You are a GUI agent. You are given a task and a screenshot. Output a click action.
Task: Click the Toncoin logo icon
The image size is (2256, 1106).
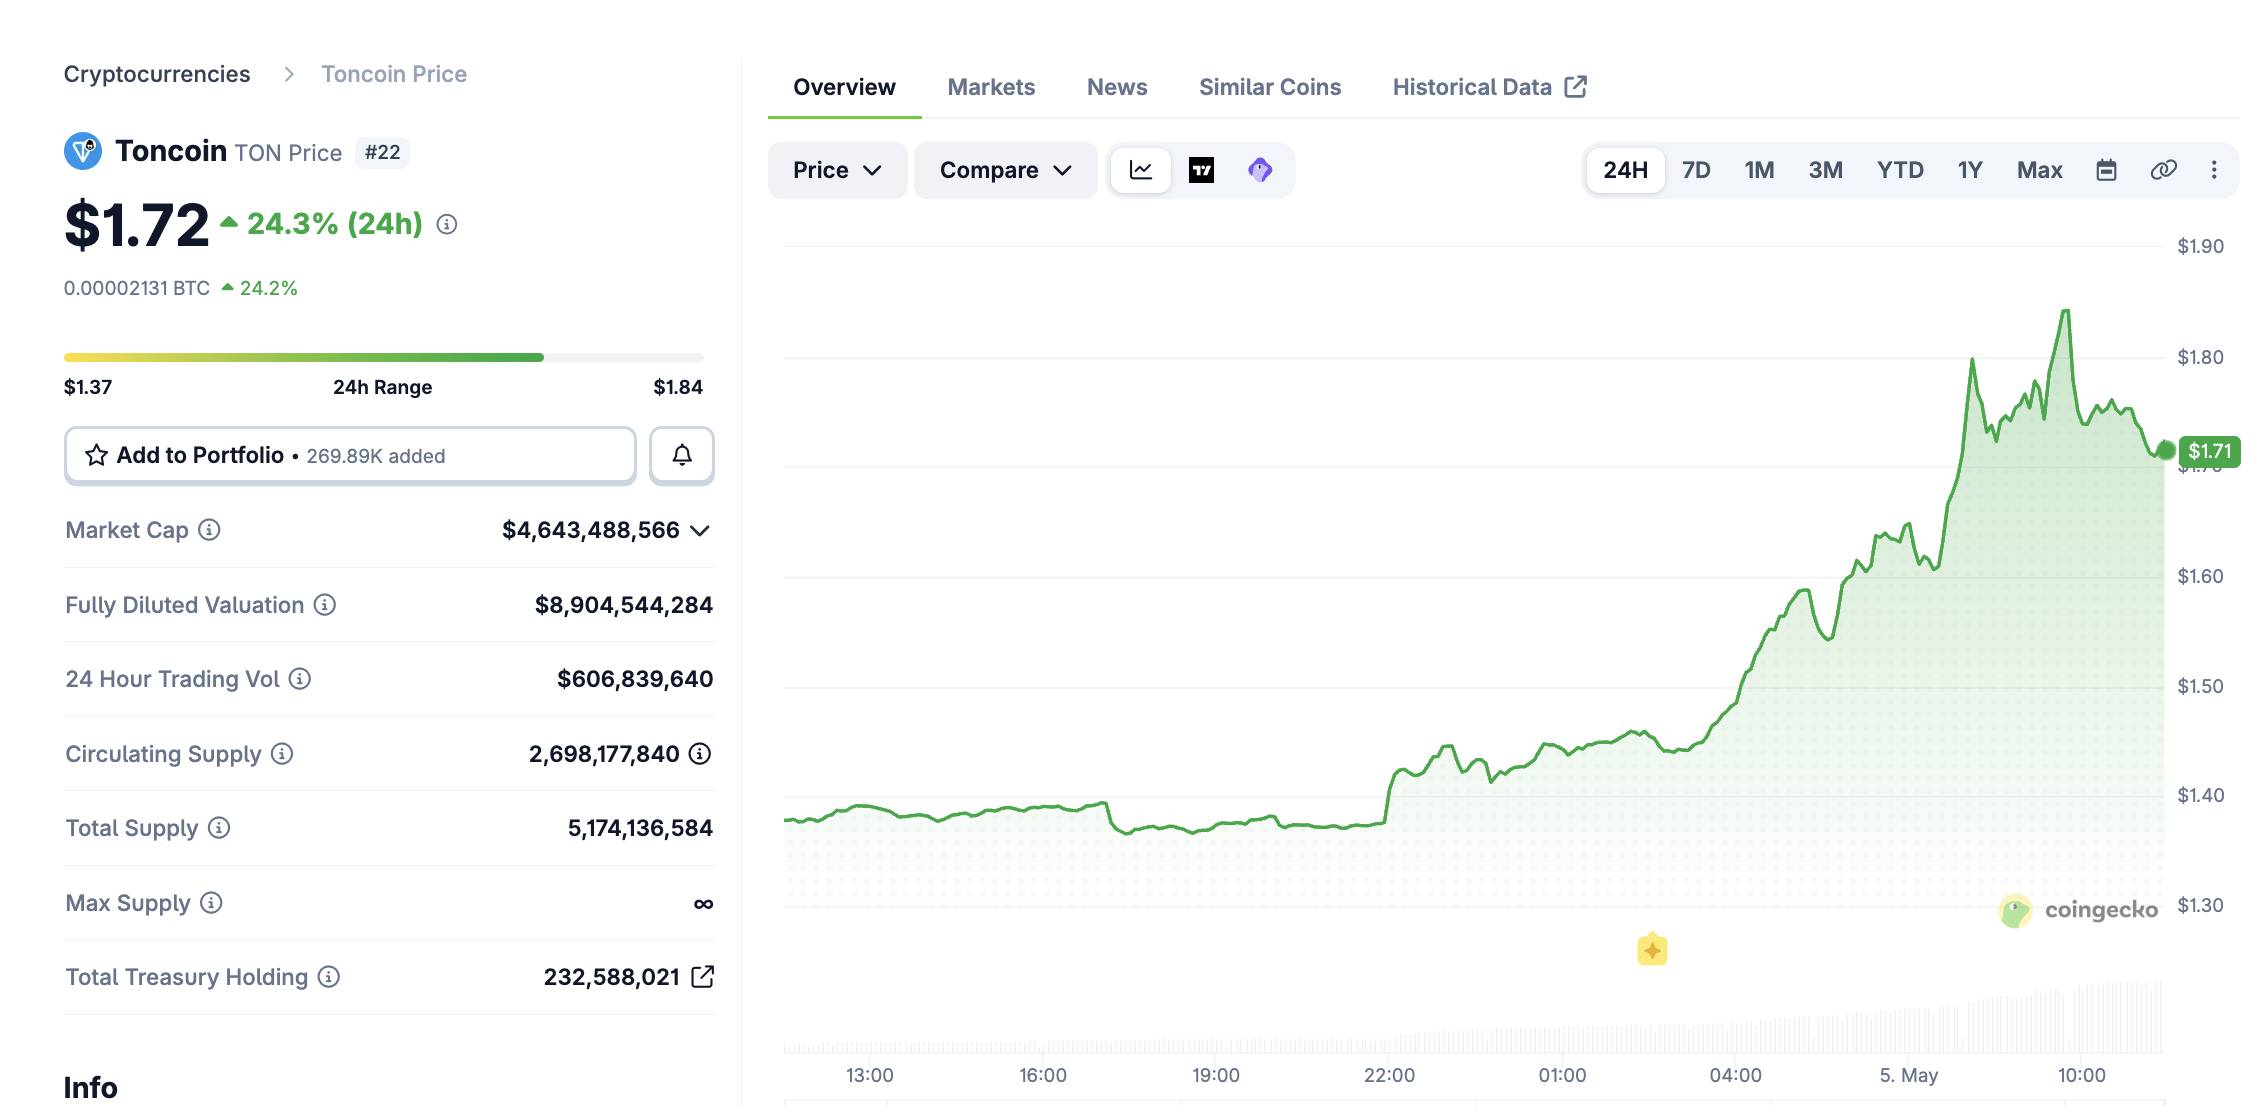coord(83,151)
